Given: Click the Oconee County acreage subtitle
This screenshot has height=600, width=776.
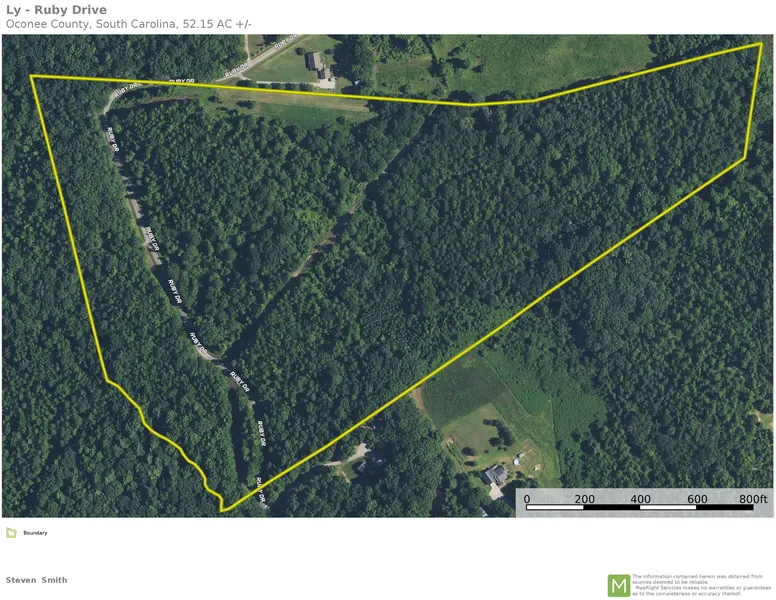Looking at the screenshot, I should point(129,24).
